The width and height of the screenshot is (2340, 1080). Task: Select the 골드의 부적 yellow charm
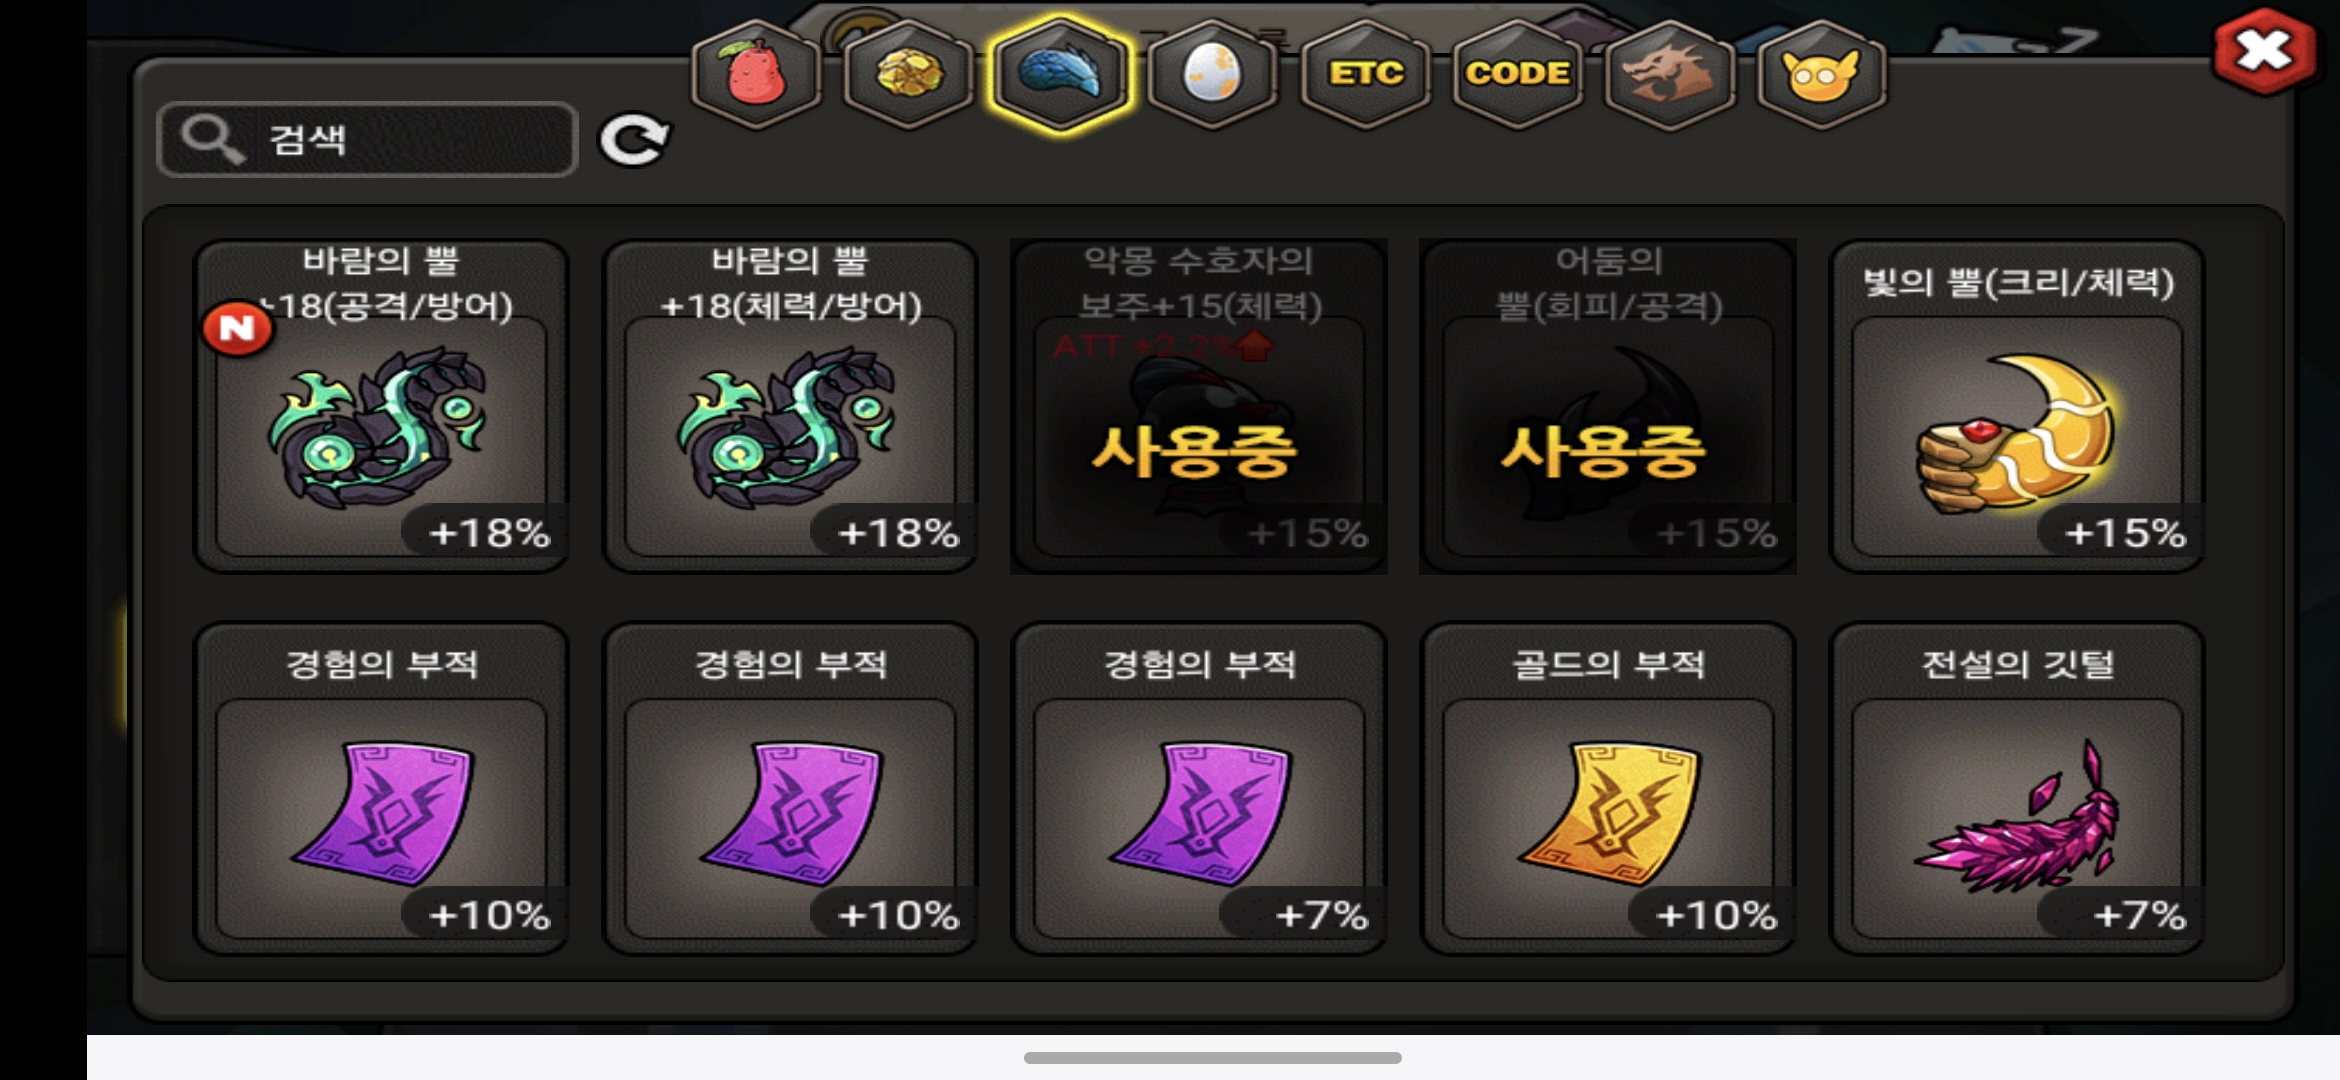point(1608,788)
